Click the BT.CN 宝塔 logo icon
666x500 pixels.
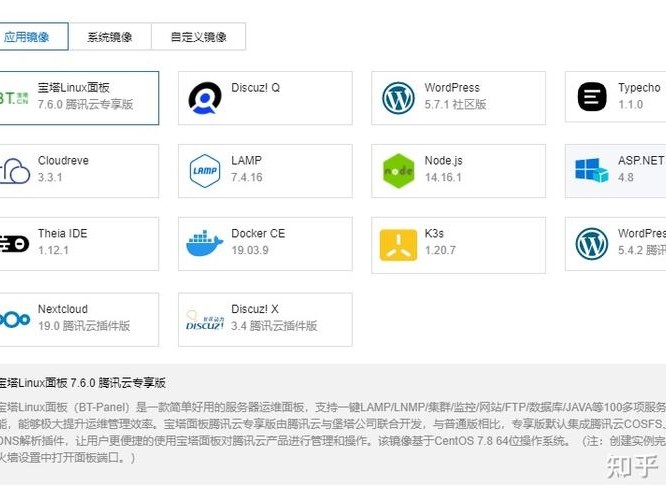(14, 98)
